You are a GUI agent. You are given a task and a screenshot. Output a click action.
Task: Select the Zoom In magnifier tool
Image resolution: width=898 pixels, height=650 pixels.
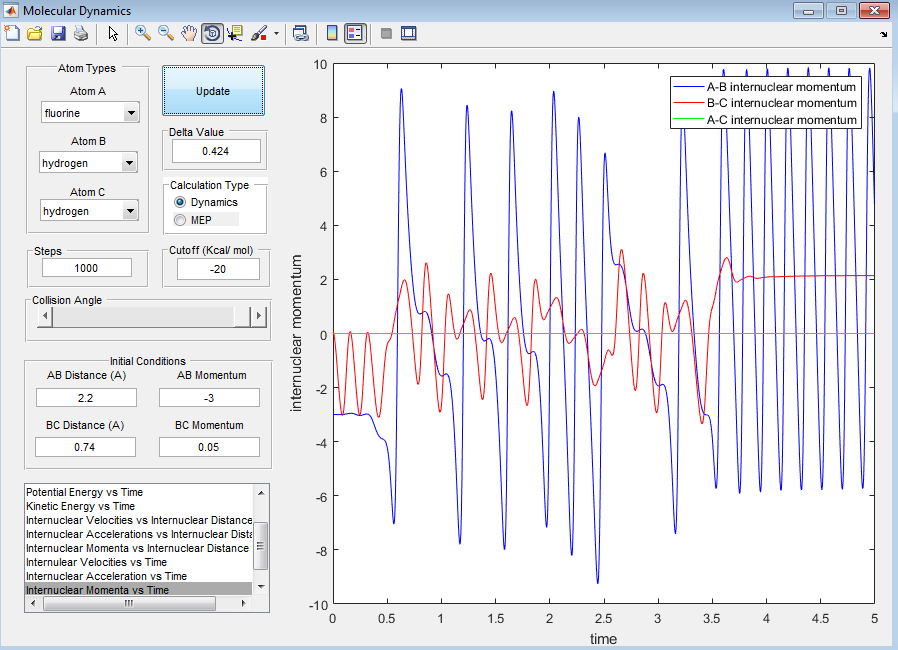[x=143, y=34]
